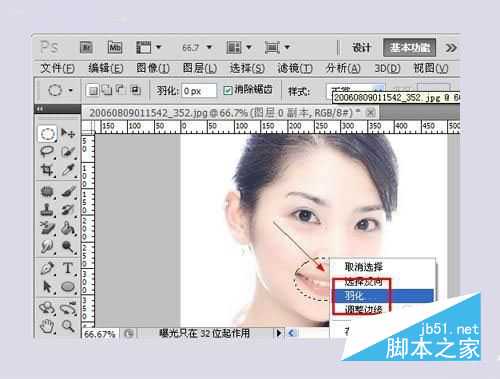
Task: Open the 图像(I) menu
Action: [x=153, y=69]
